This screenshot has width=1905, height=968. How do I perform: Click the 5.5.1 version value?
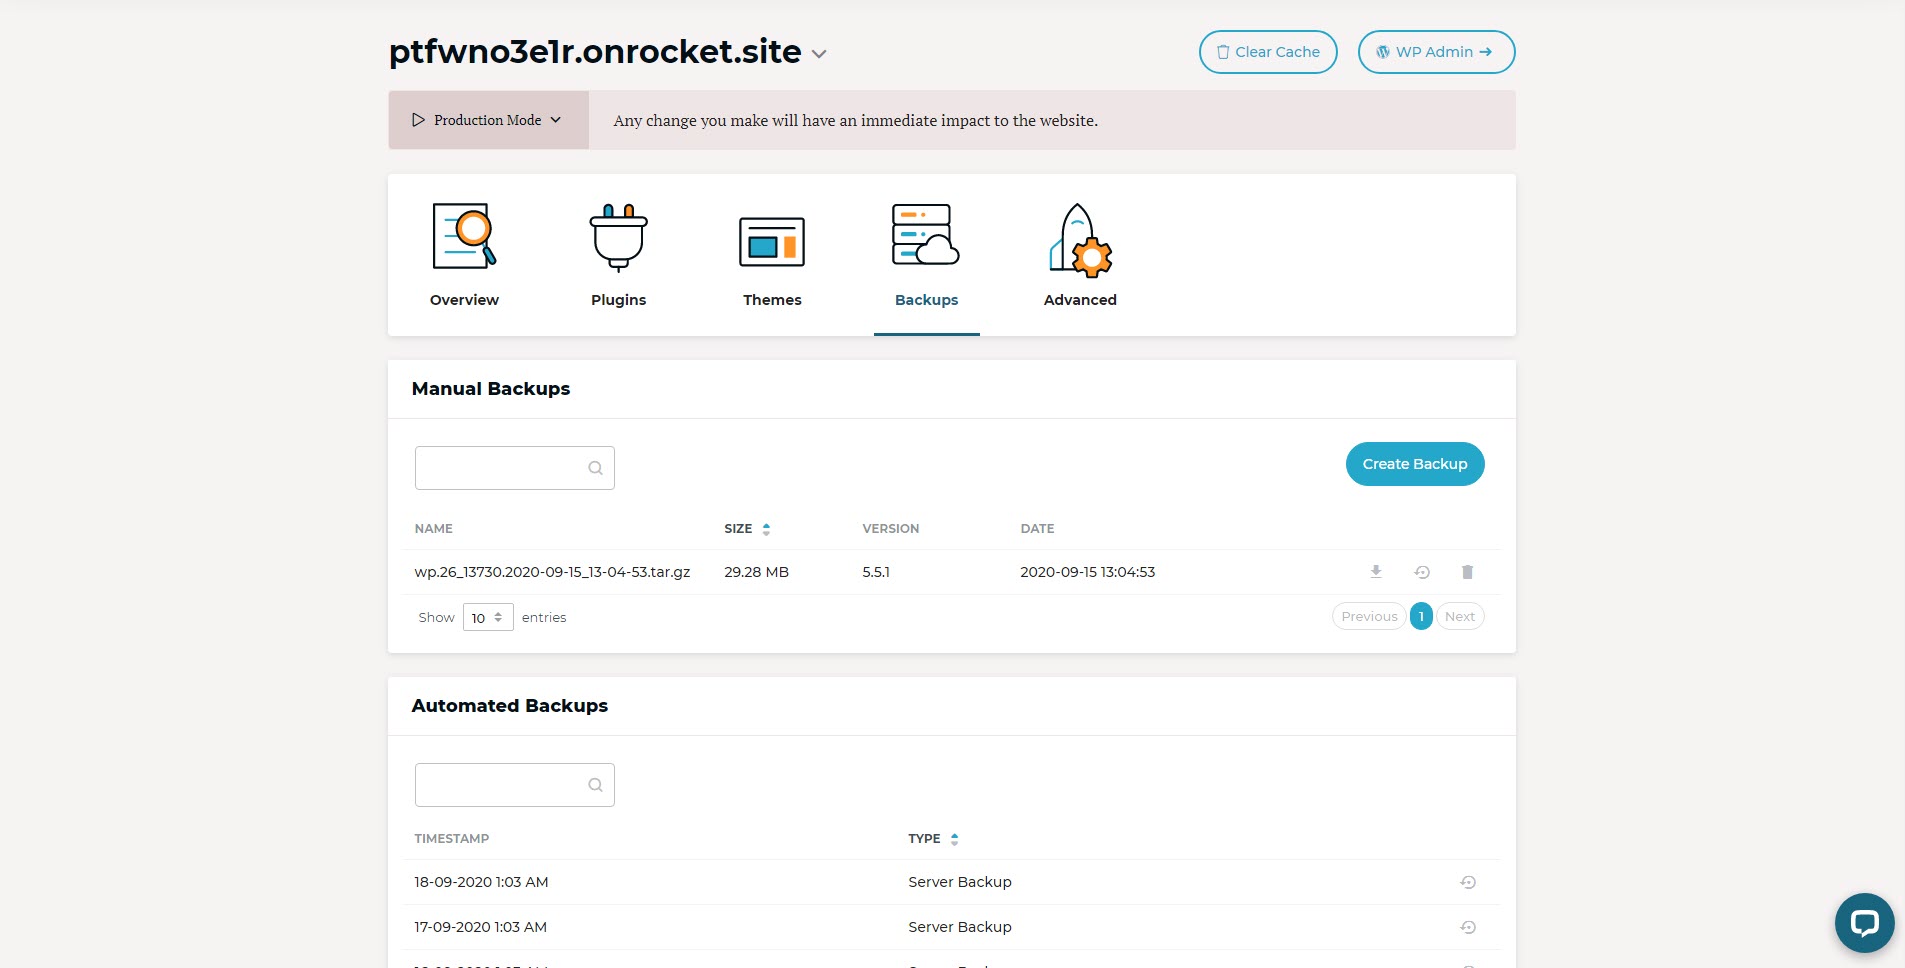(876, 572)
